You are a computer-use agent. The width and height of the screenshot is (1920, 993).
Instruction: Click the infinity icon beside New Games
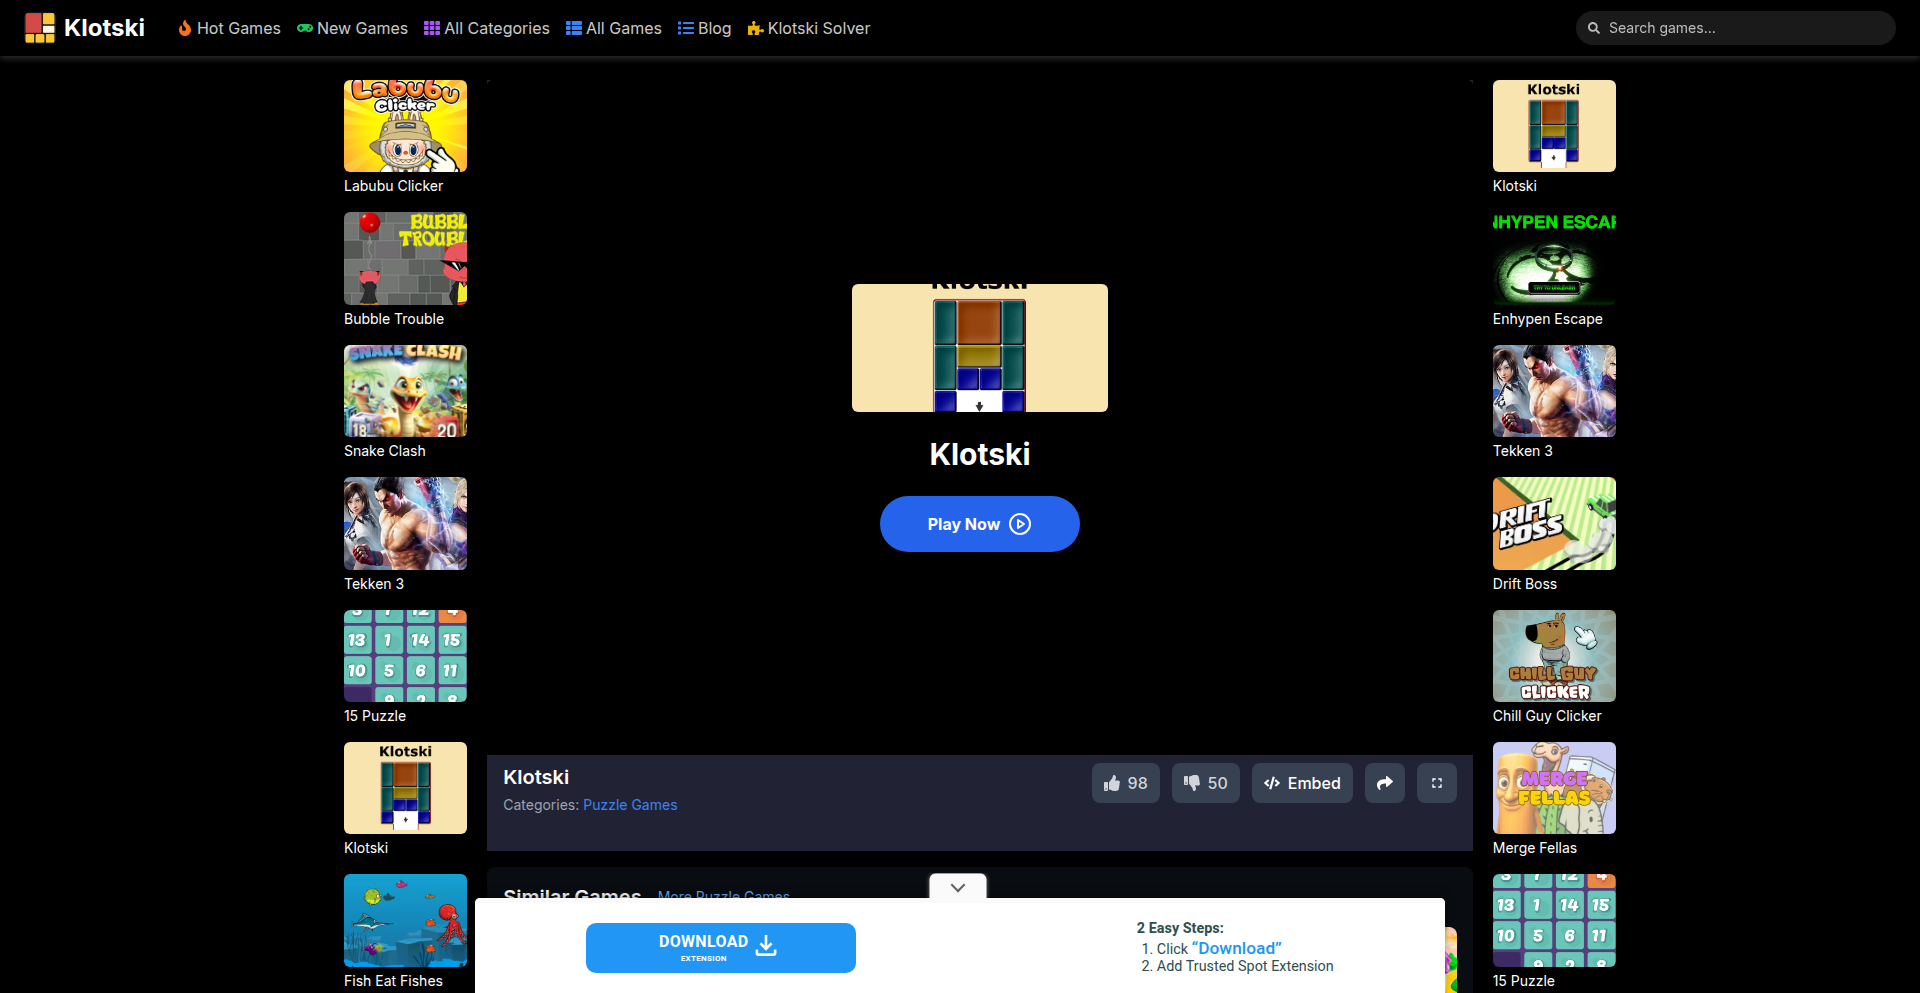tap(303, 28)
